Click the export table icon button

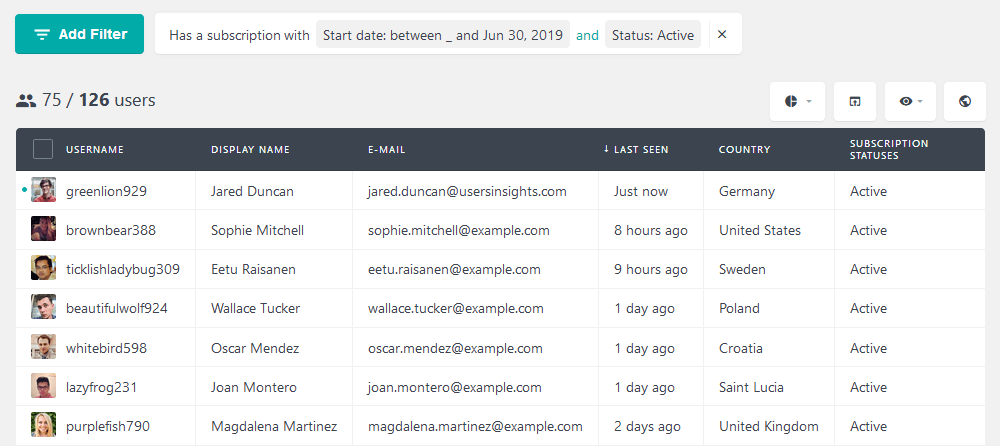(855, 101)
